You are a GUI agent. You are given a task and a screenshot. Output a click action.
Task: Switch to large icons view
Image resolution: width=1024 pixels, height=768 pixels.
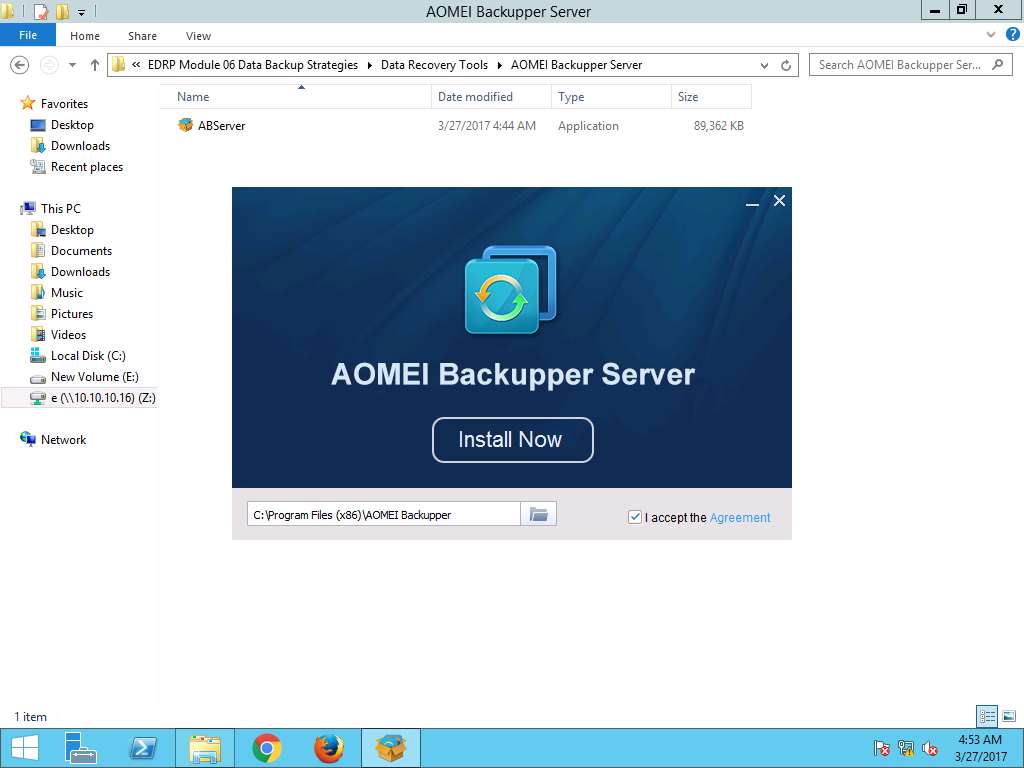click(1009, 716)
